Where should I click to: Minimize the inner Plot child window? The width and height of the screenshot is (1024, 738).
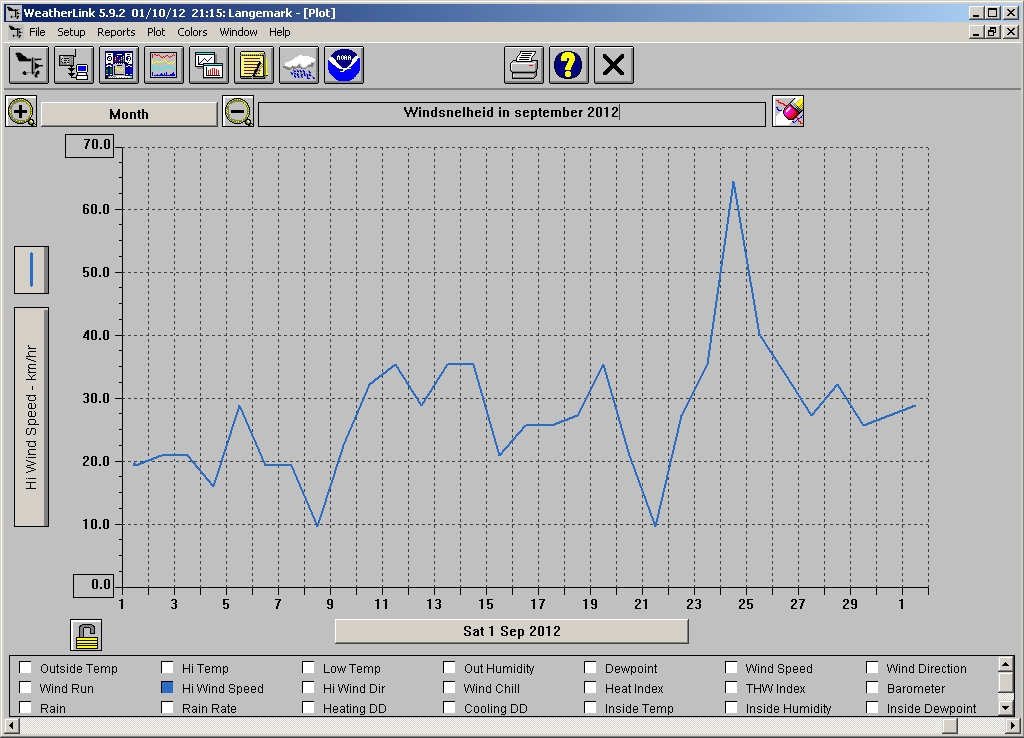[x=977, y=32]
